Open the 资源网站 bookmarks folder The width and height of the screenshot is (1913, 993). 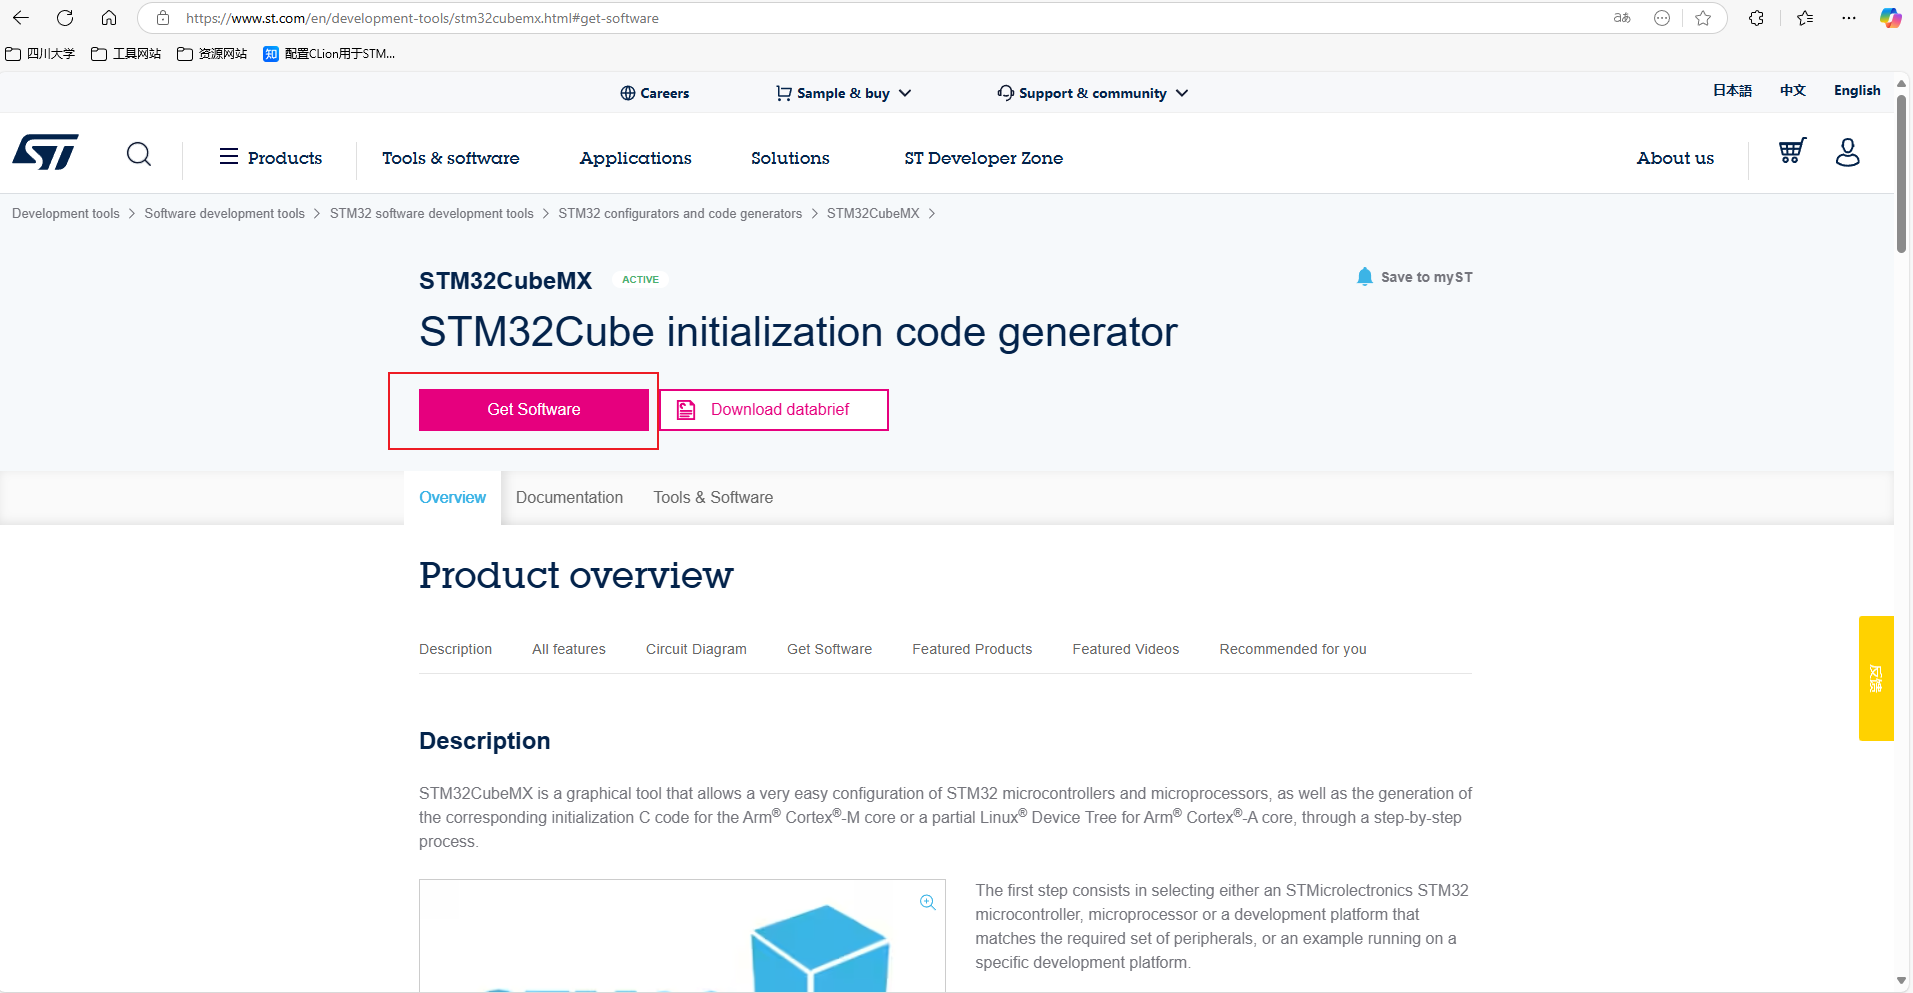212,54
